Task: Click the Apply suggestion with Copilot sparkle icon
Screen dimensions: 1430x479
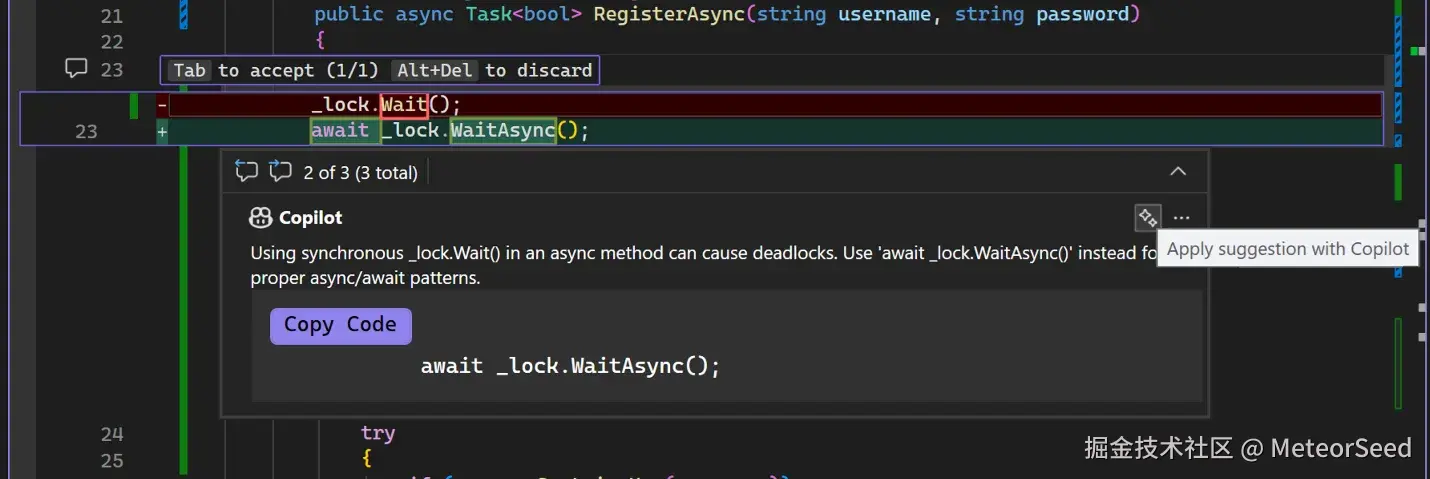Action: point(1147,217)
